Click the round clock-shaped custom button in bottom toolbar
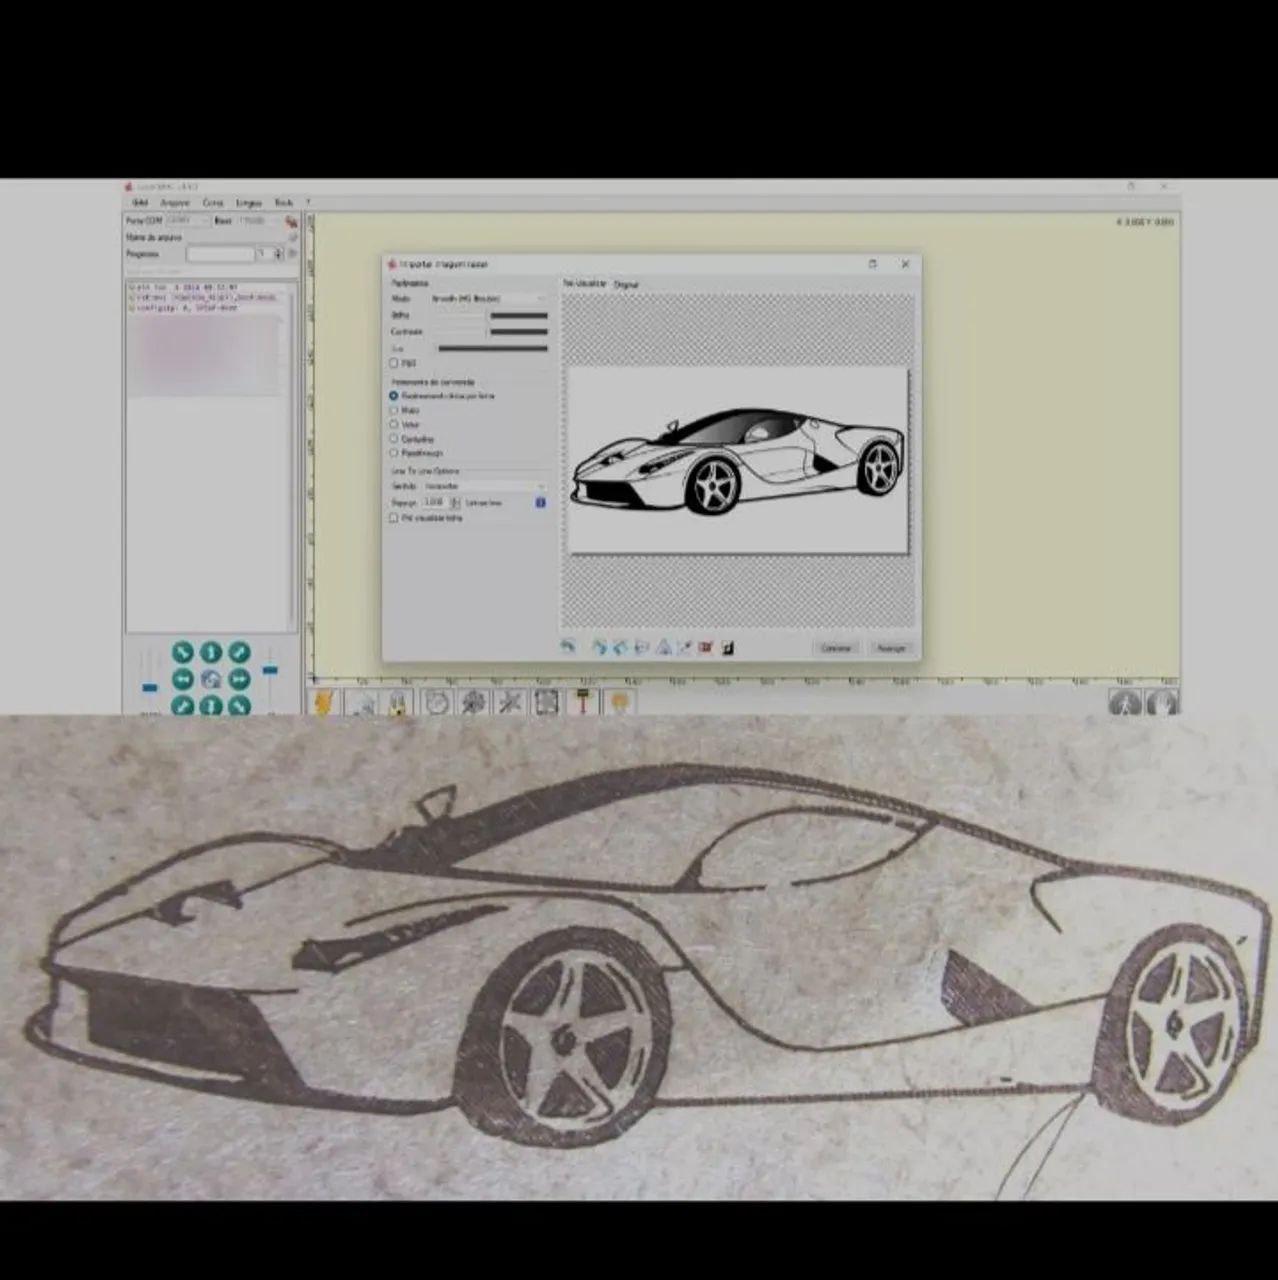This screenshot has height=1280, width=1278. (438, 702)
